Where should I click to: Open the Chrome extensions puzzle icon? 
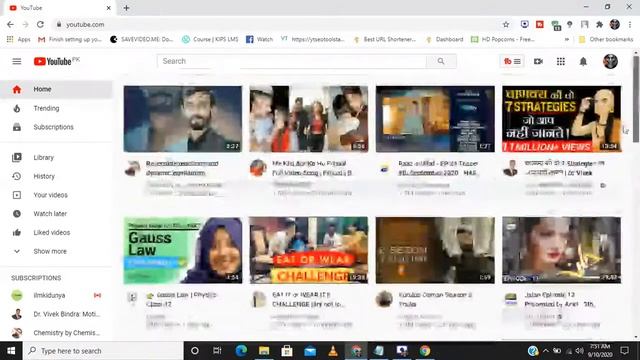tap(600, 24)
